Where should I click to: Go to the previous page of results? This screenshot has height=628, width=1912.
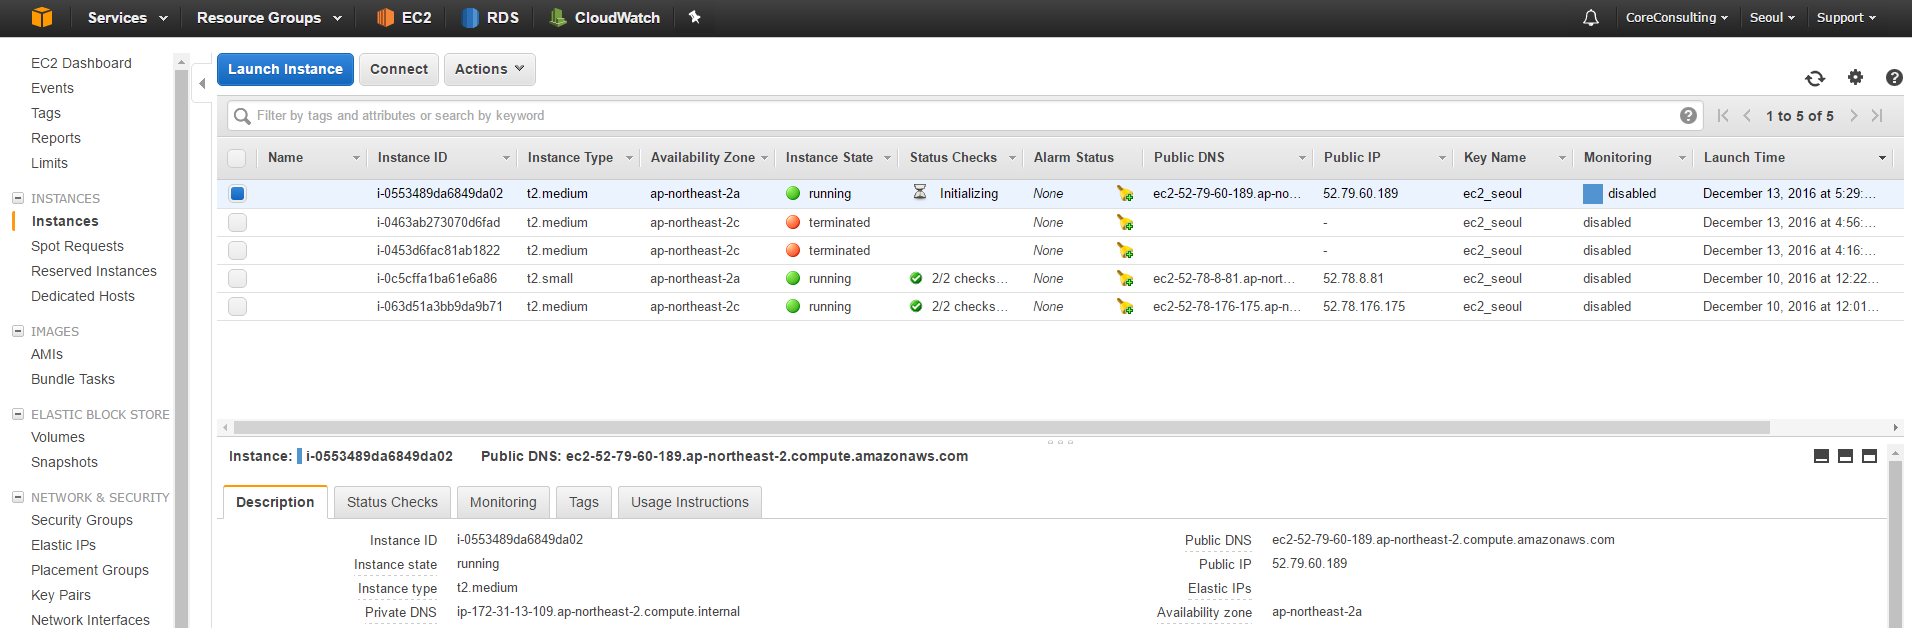(1747, 115)
